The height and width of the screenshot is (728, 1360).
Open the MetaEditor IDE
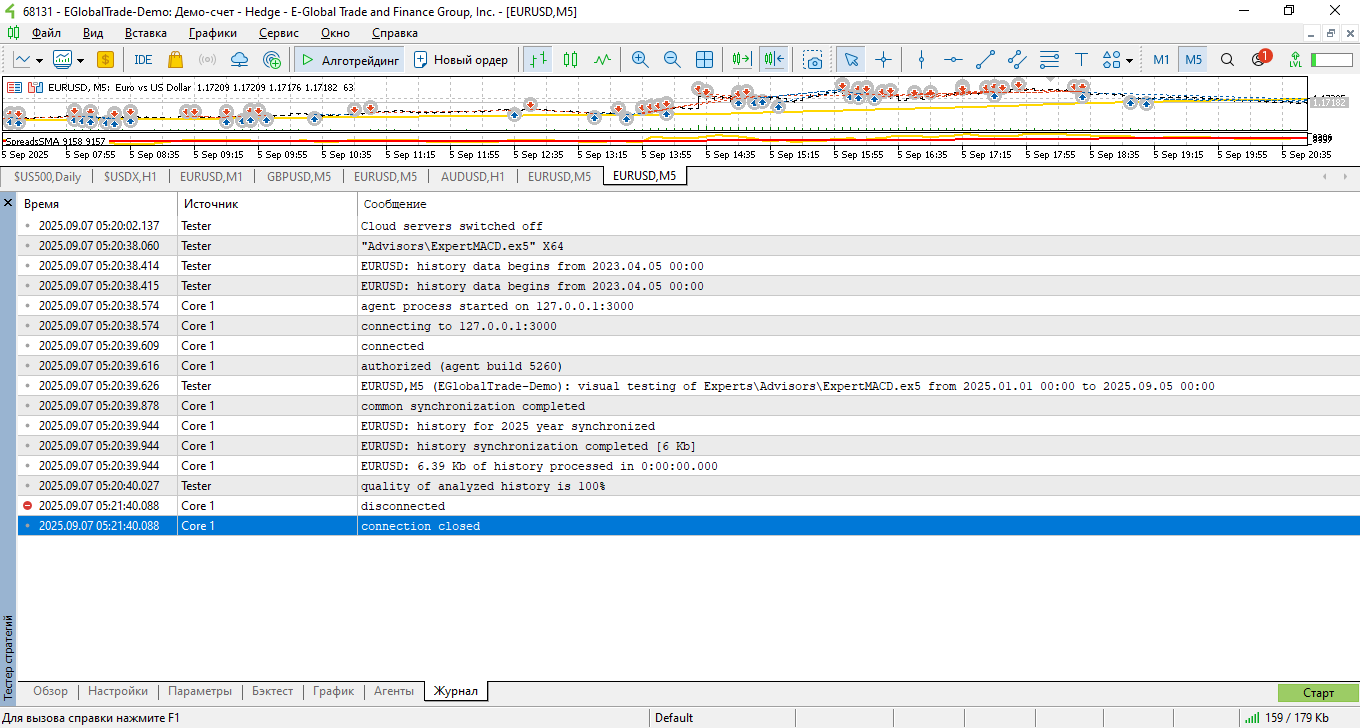tap(143, 60)
